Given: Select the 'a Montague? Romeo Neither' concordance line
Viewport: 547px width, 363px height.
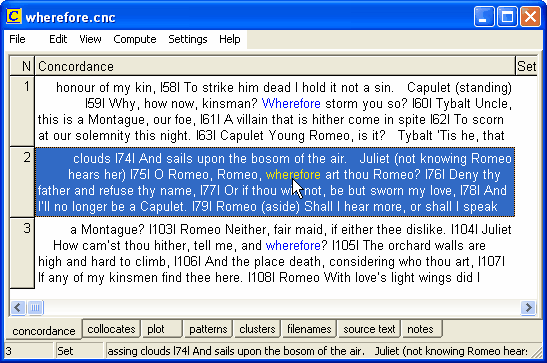Looking at the screenshot, I should 275,253.
